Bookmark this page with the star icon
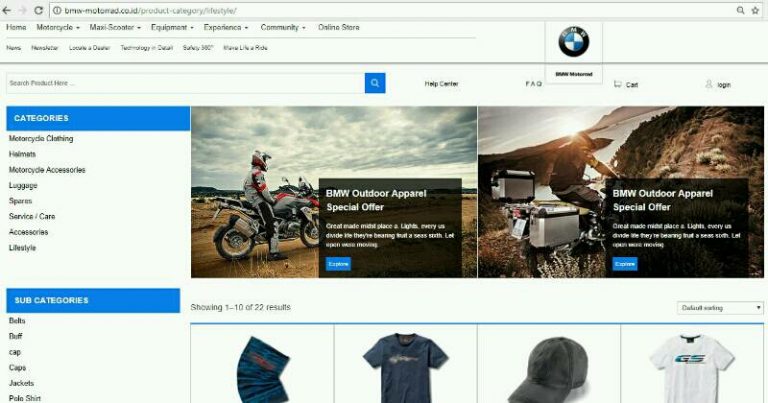768x403 pixels. coord(757,10)
